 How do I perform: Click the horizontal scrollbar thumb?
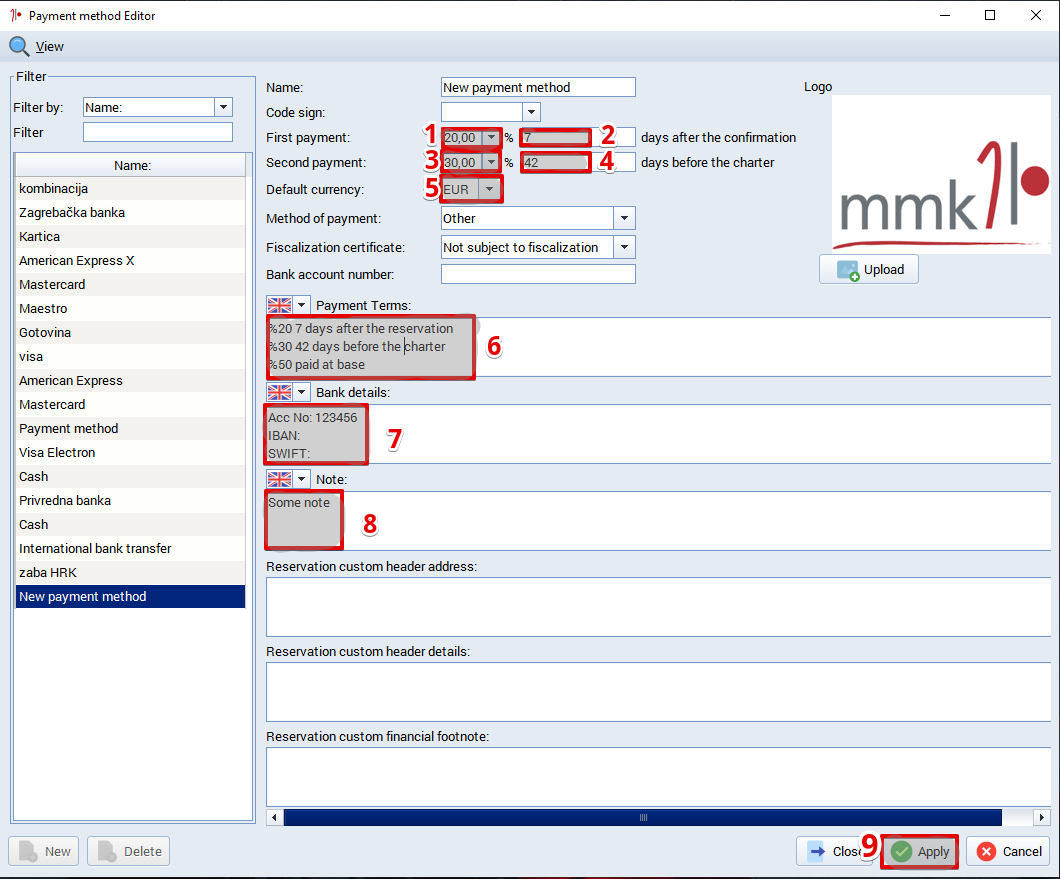[x=642, y=817]
